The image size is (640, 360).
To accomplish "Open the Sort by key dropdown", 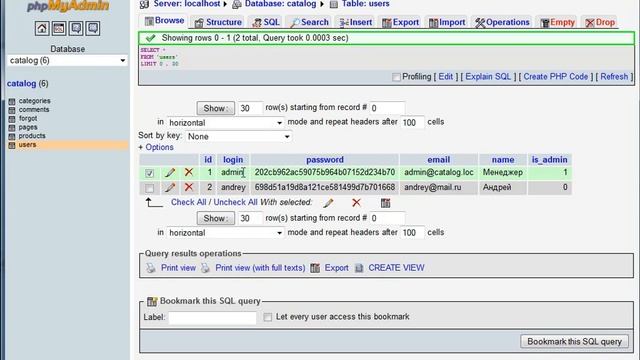I will click(x=238, y=136).
